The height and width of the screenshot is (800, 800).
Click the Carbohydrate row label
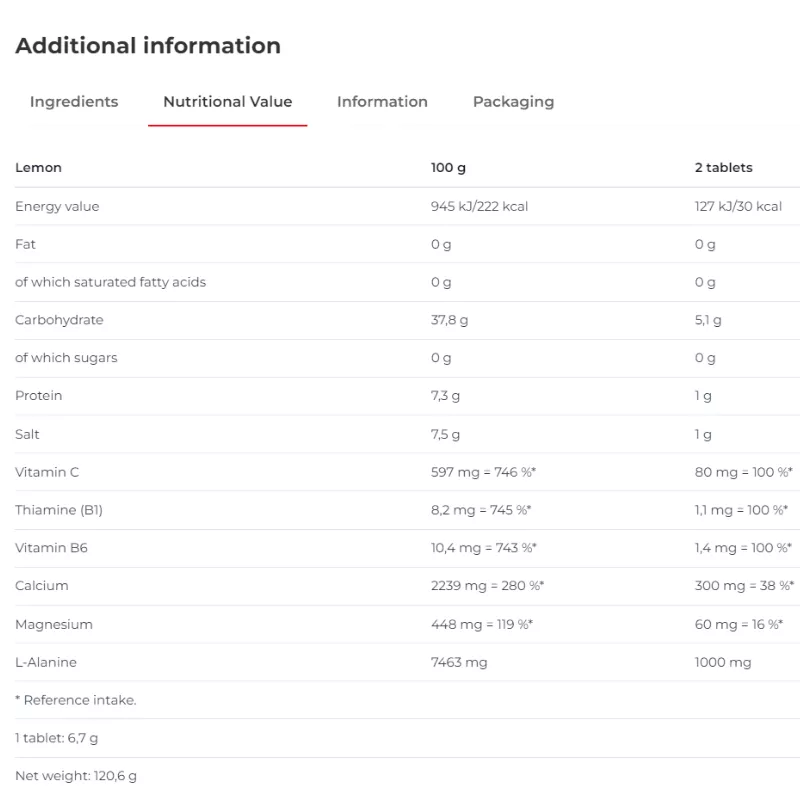59,320
